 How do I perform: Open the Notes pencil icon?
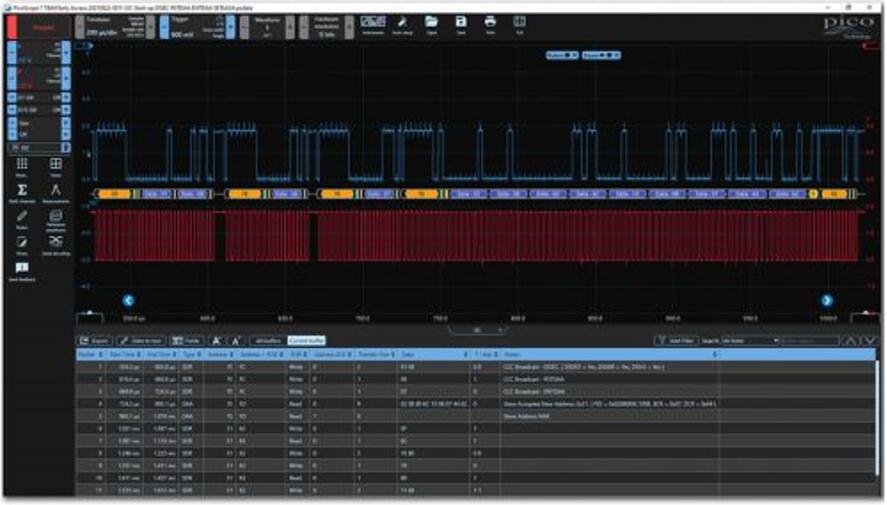pos(22,245)
